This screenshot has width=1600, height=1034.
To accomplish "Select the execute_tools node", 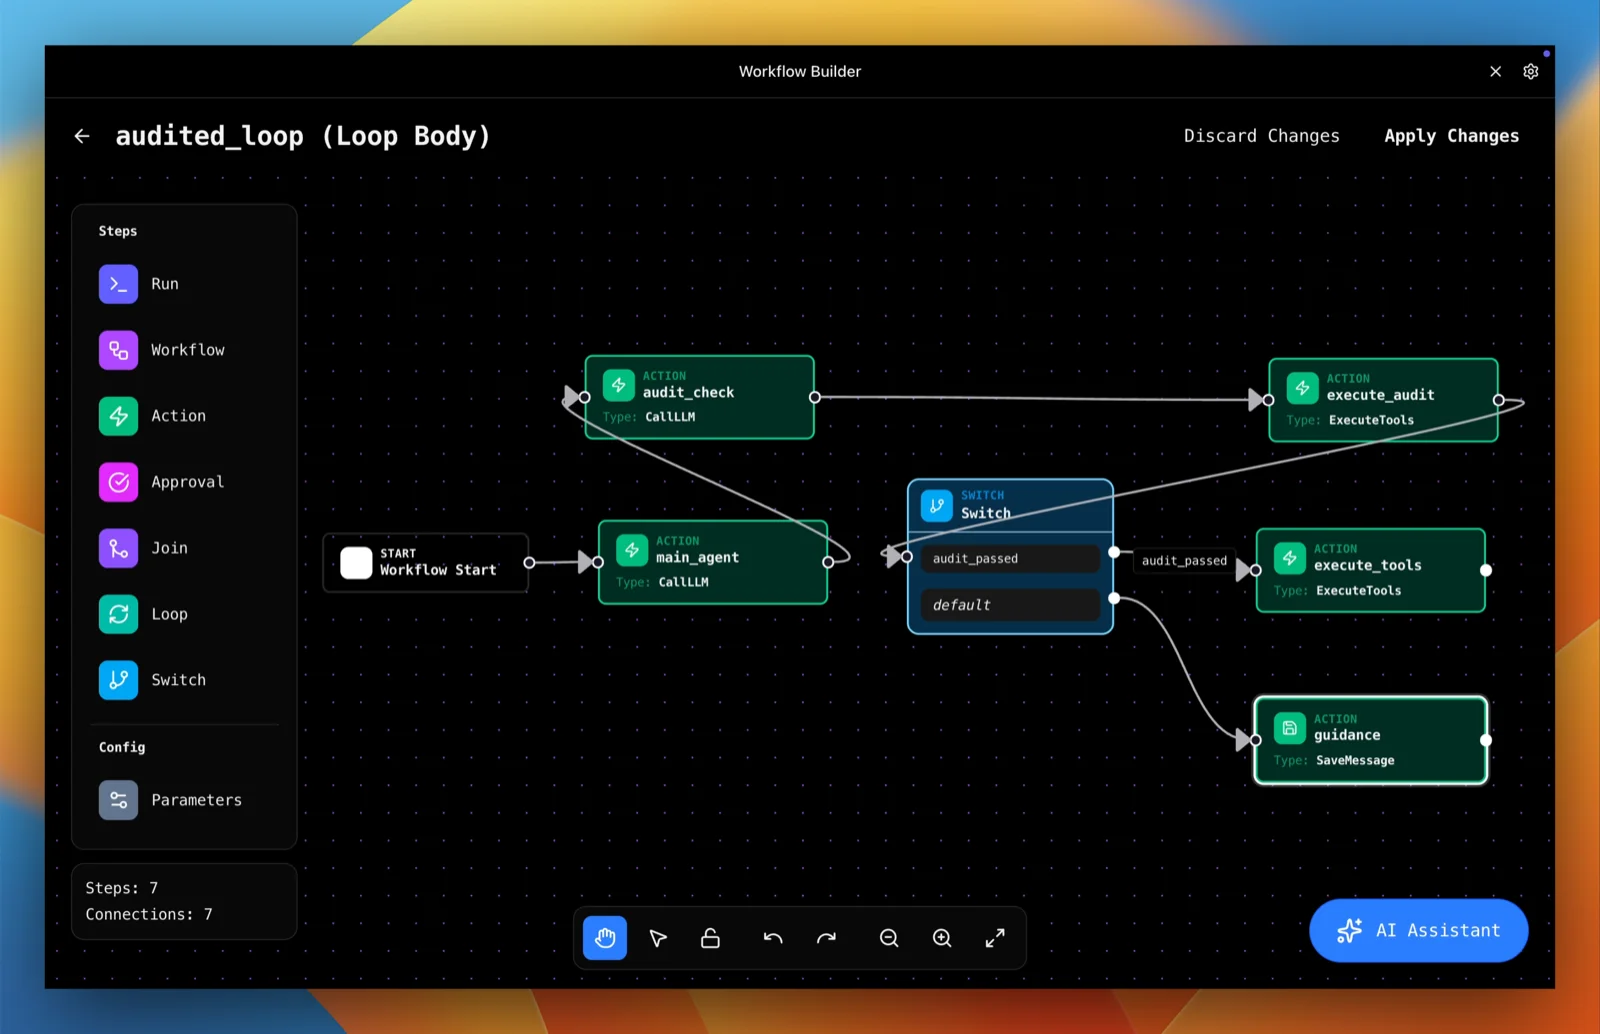I will (x=1371, y=570).
